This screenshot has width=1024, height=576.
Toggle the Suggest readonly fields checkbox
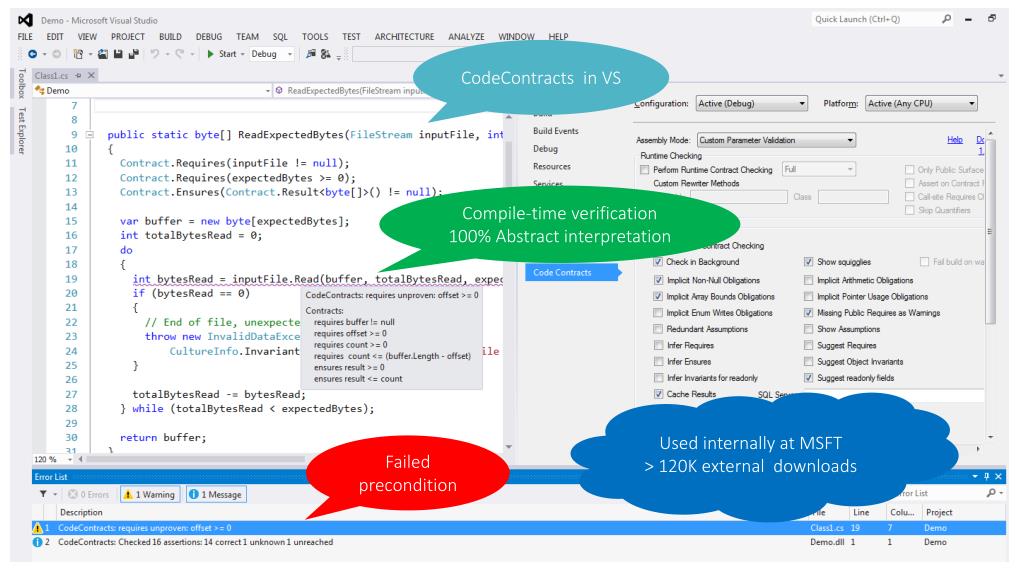[808, 378]
